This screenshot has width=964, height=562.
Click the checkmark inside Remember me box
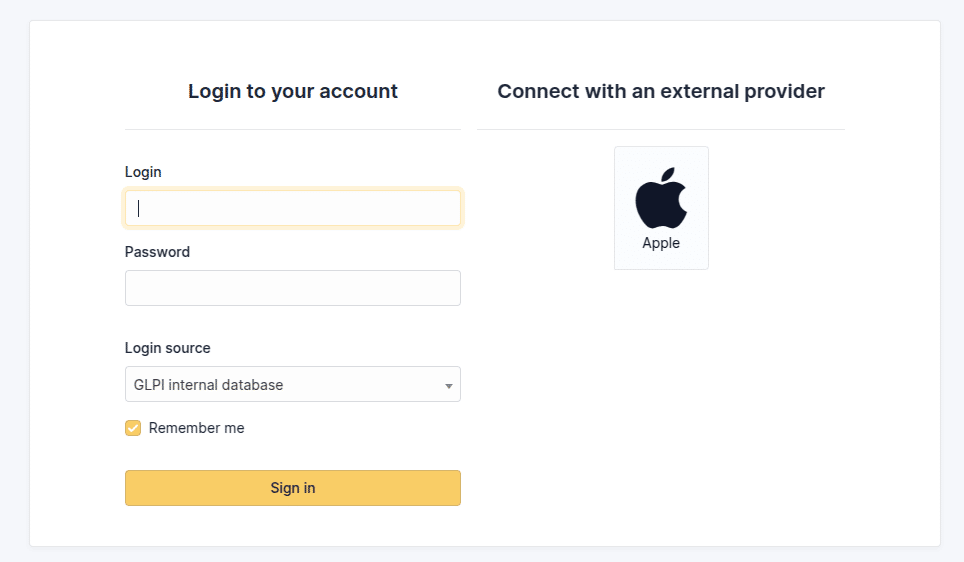(133, 428)
